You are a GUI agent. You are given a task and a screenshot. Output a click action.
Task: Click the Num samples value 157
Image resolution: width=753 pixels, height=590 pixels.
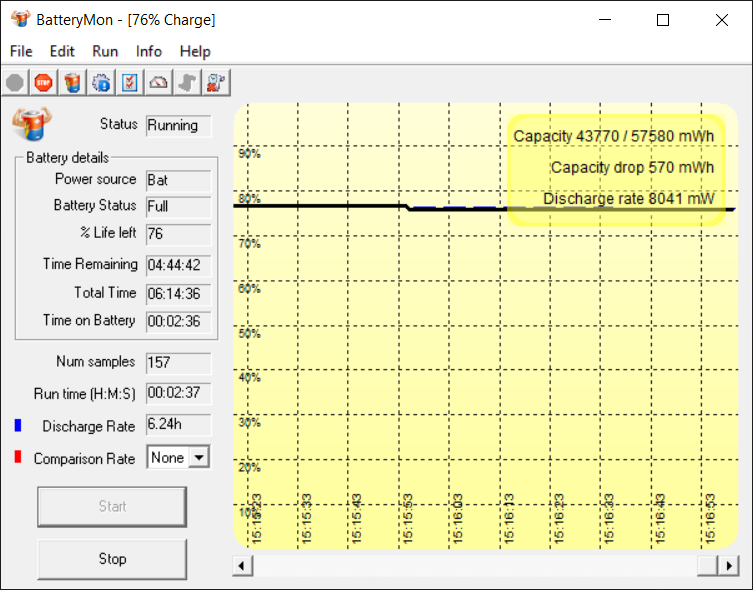[x=179, y=363]
